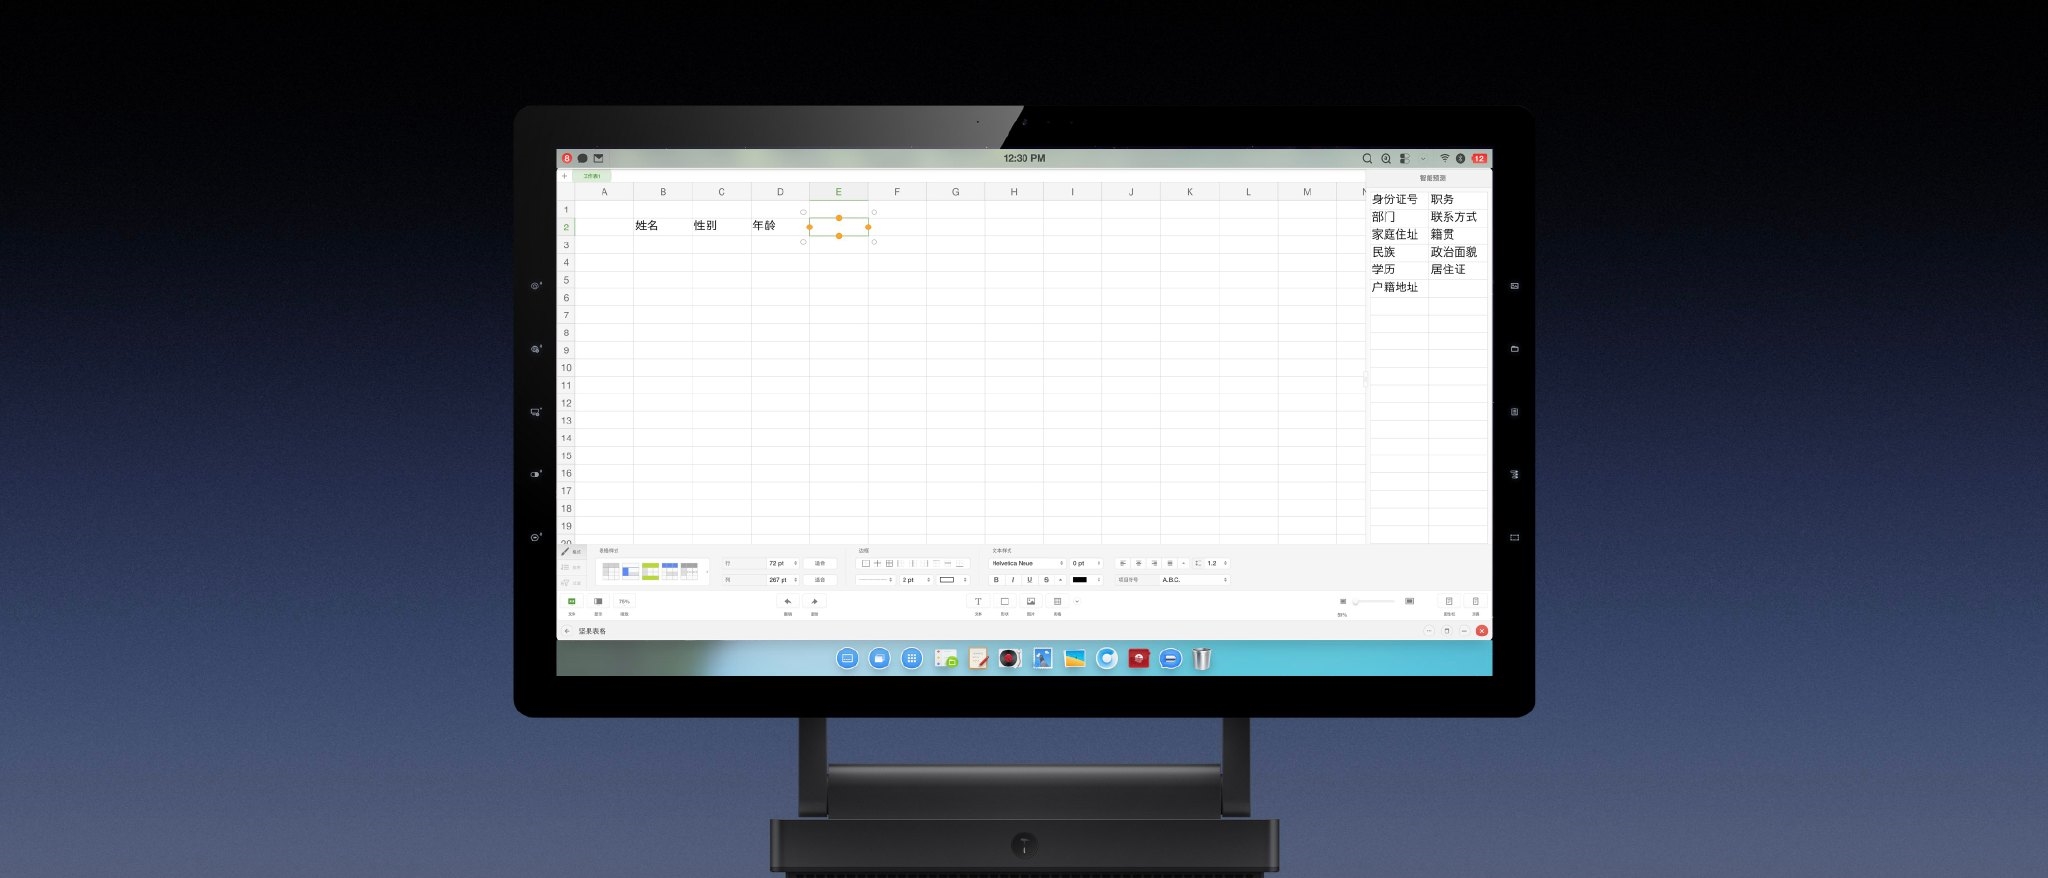Toggle bold text formatting

click(x=996, y=580)
